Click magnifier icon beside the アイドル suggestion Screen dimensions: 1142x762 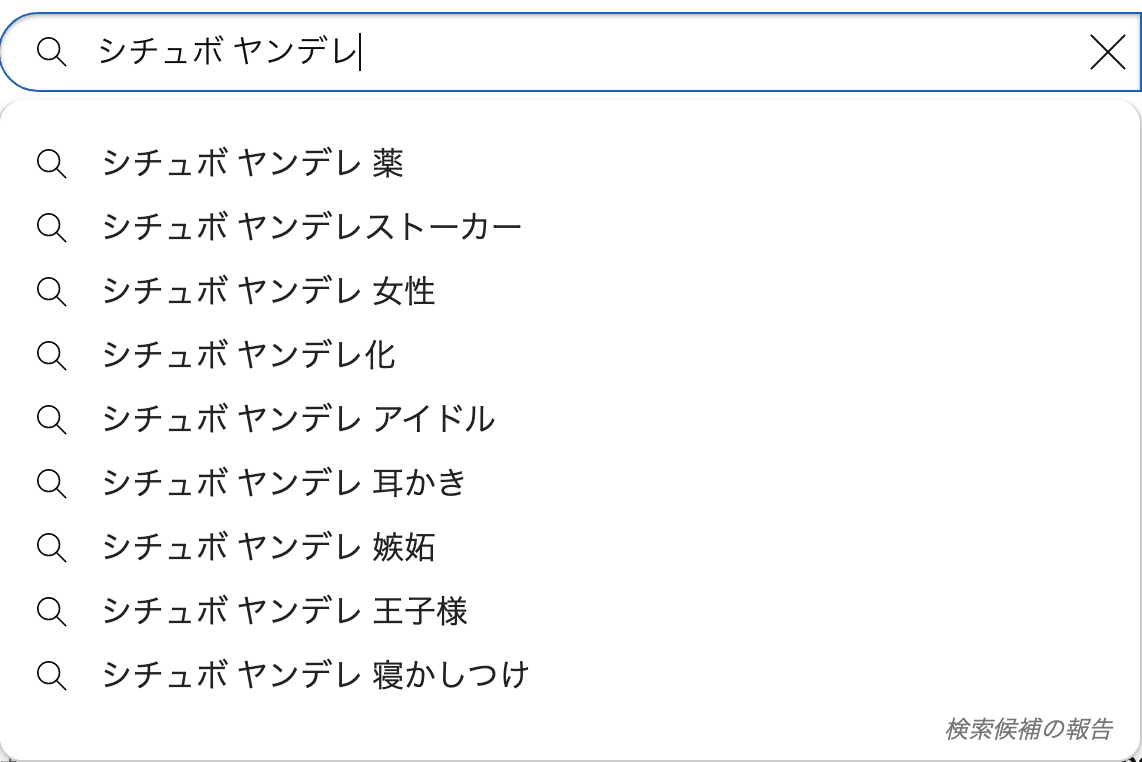(x=51, y=419)
